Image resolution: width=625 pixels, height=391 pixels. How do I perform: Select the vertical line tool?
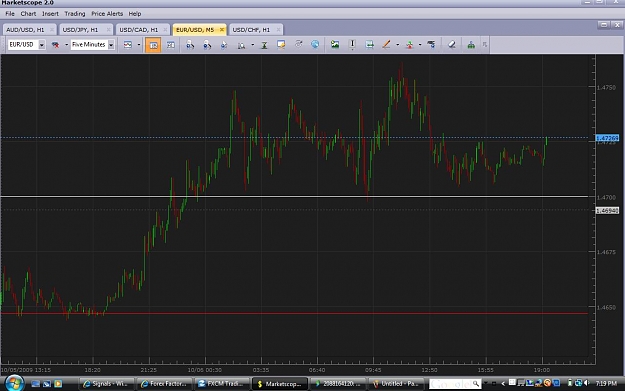(352, 45)
